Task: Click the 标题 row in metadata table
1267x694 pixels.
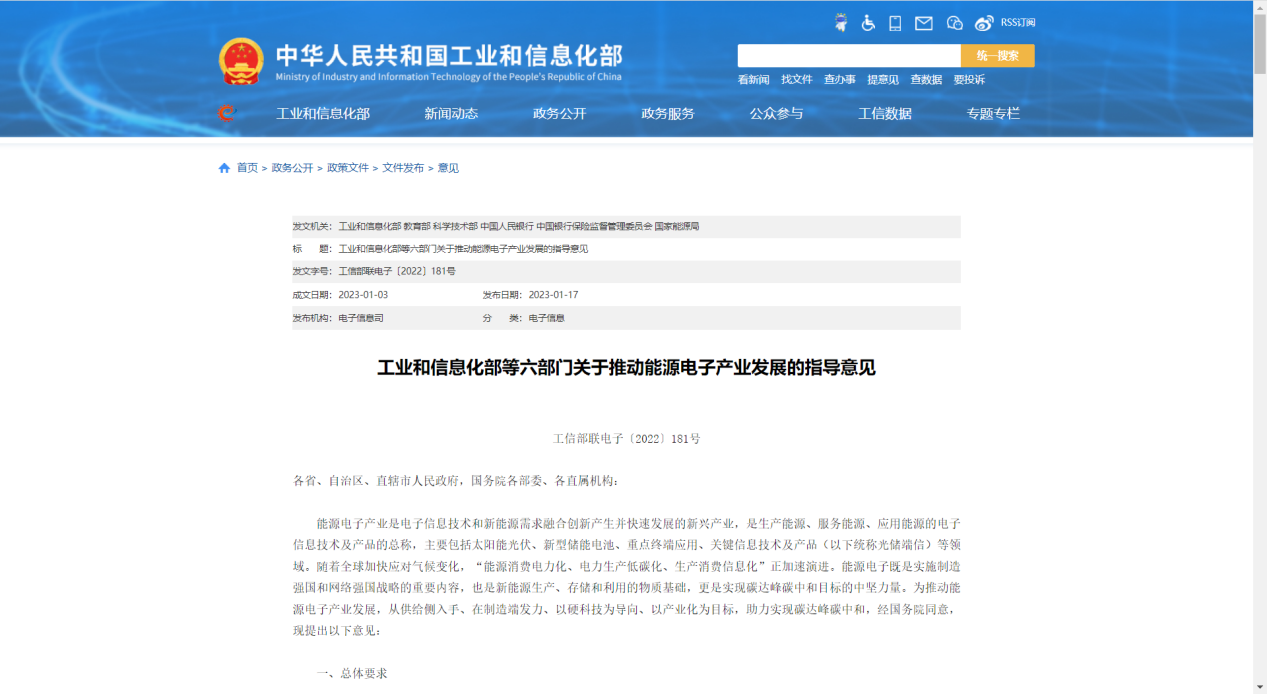Action: pos(626,249)
